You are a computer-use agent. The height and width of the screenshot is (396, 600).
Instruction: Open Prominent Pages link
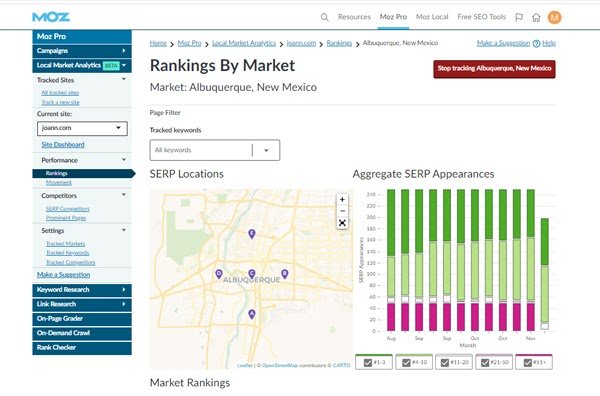(66, 218)
